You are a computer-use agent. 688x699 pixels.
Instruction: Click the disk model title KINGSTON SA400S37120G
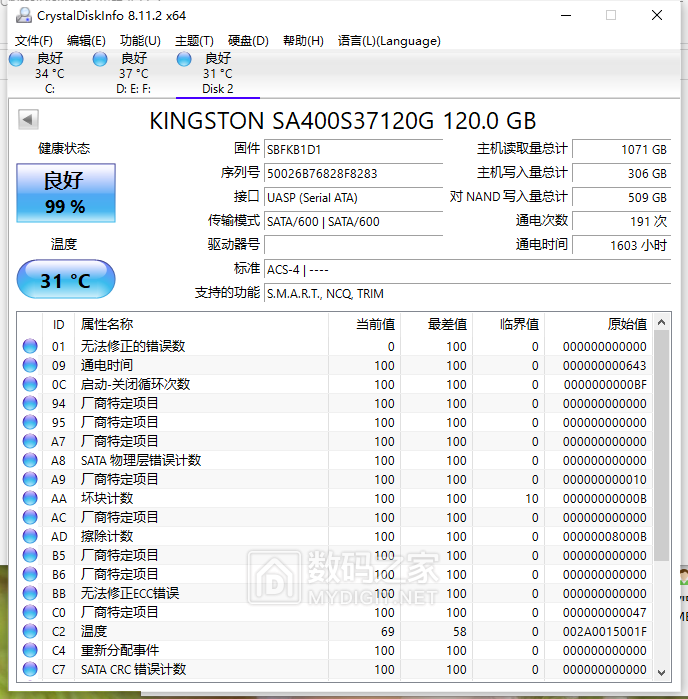[x=342, y=120]
